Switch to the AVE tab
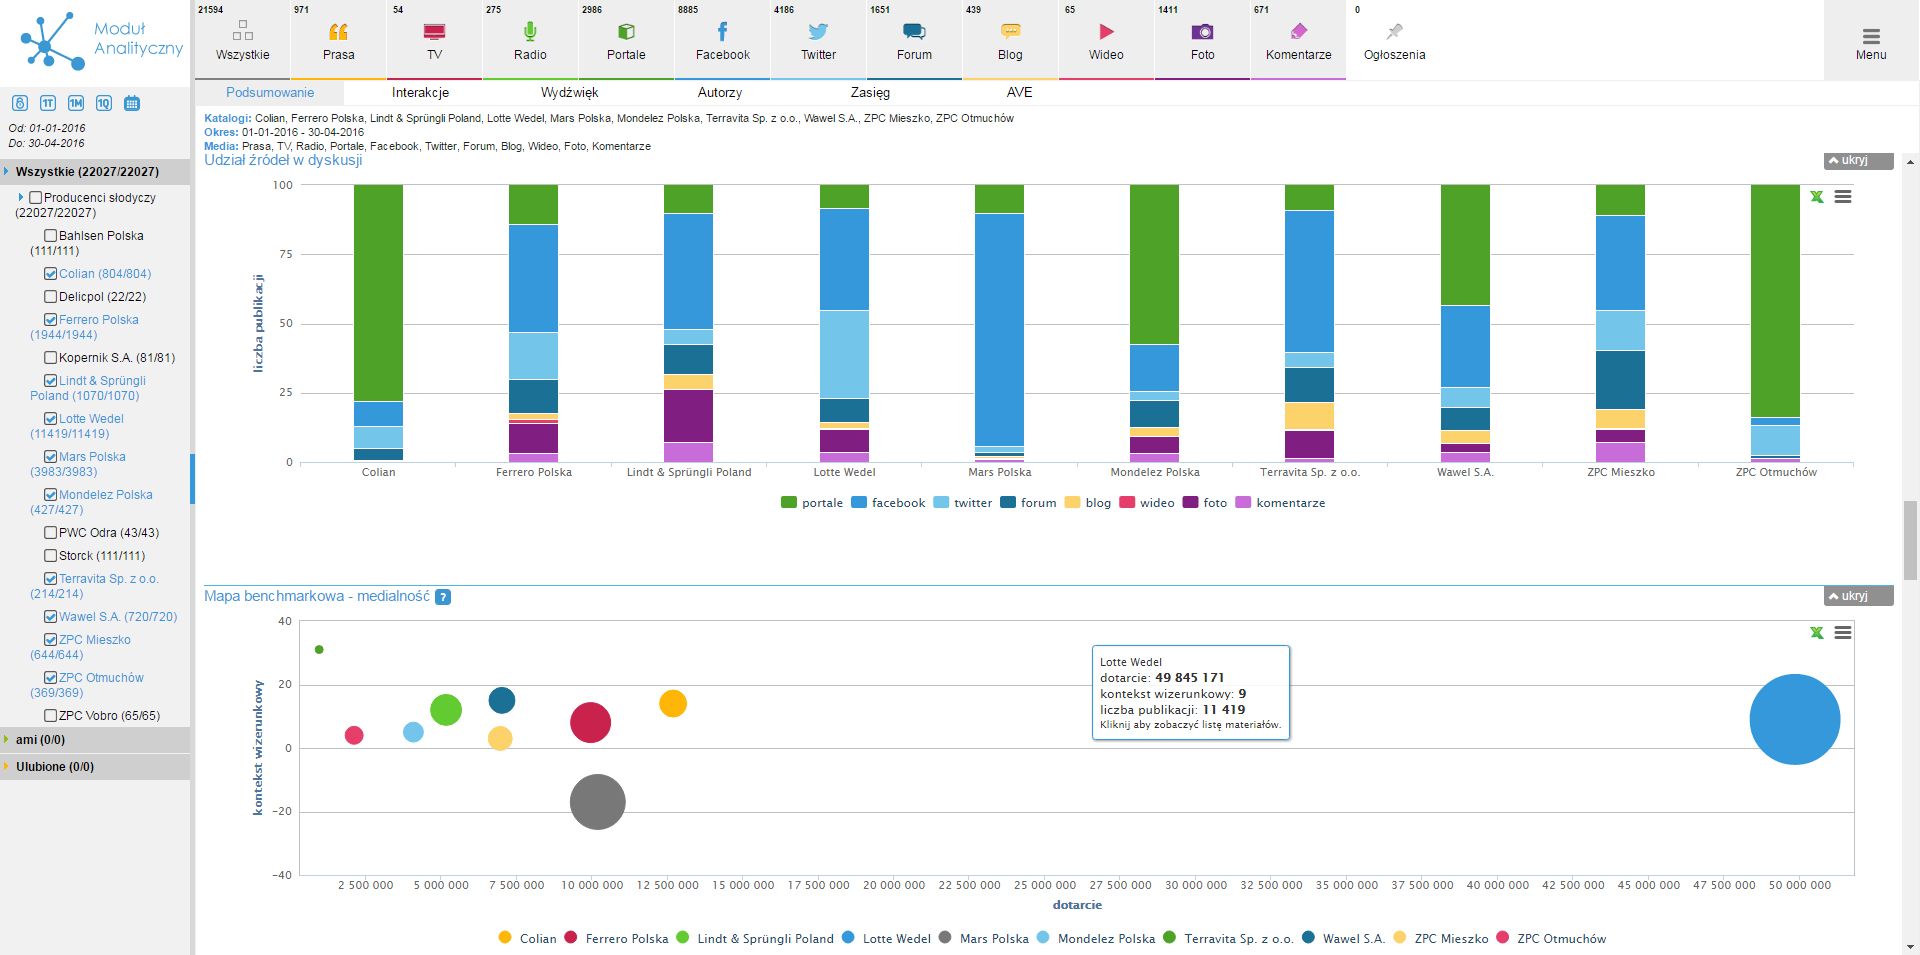Image resolution: width=1920 pixels, height=955 pixels. point(1019,93)
